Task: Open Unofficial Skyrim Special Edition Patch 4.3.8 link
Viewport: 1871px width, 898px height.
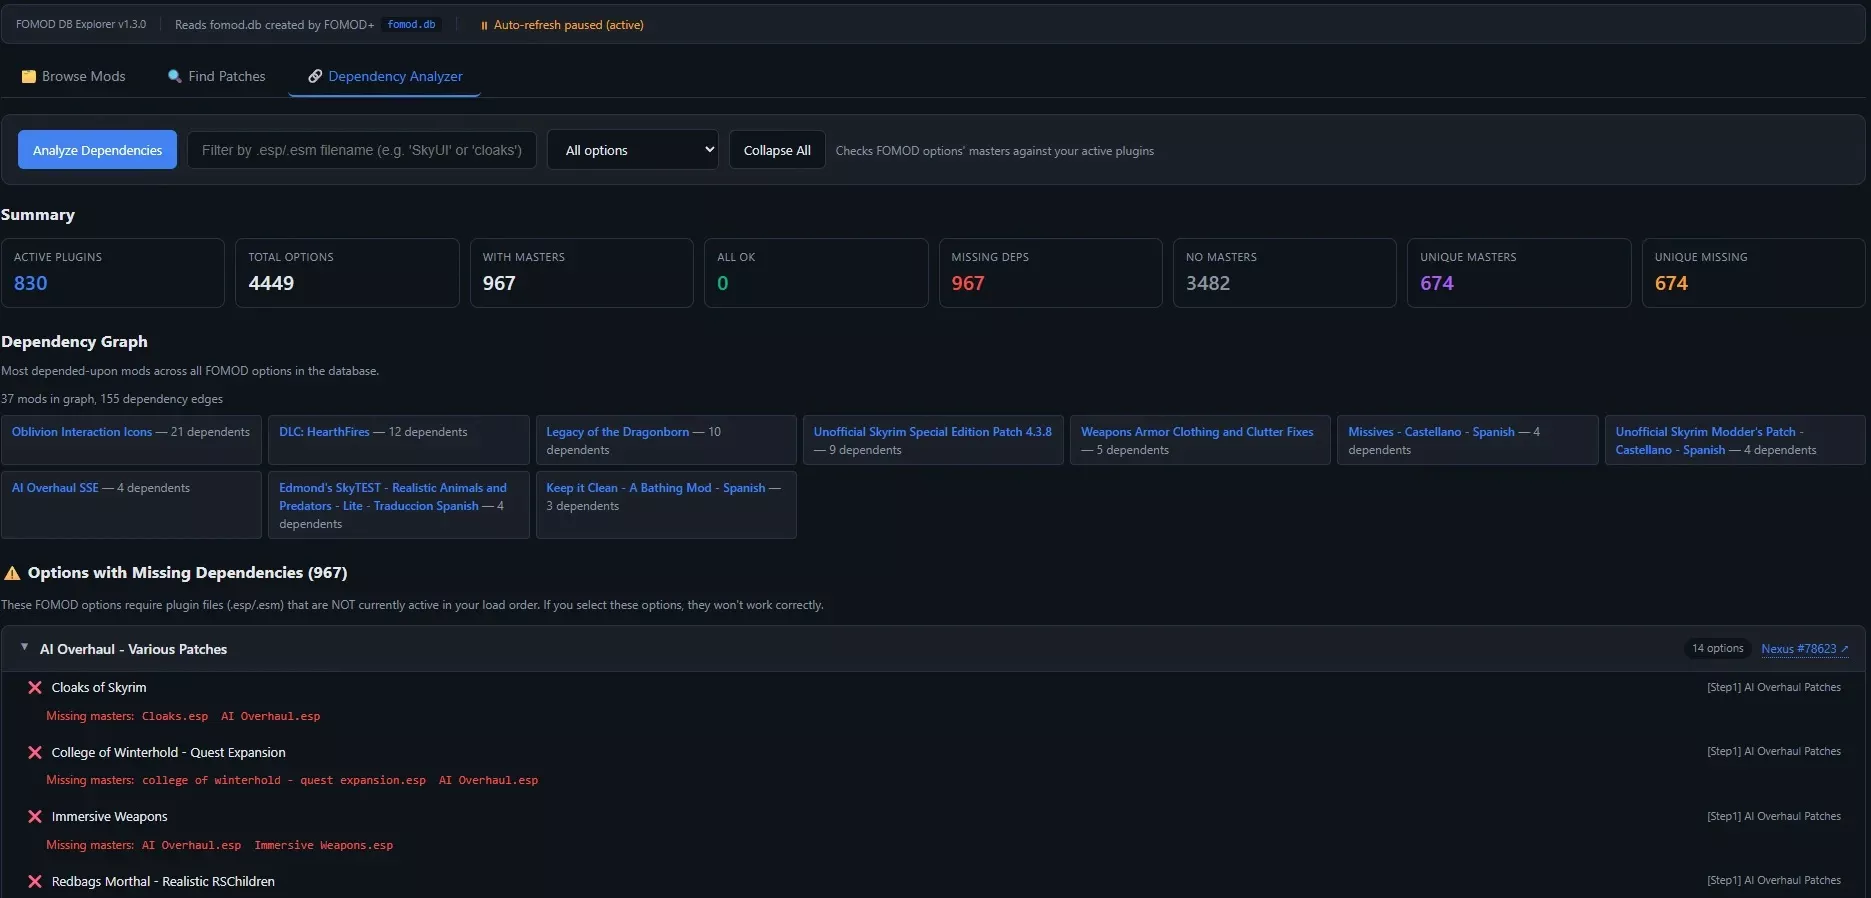Action: tap(933, 432)
